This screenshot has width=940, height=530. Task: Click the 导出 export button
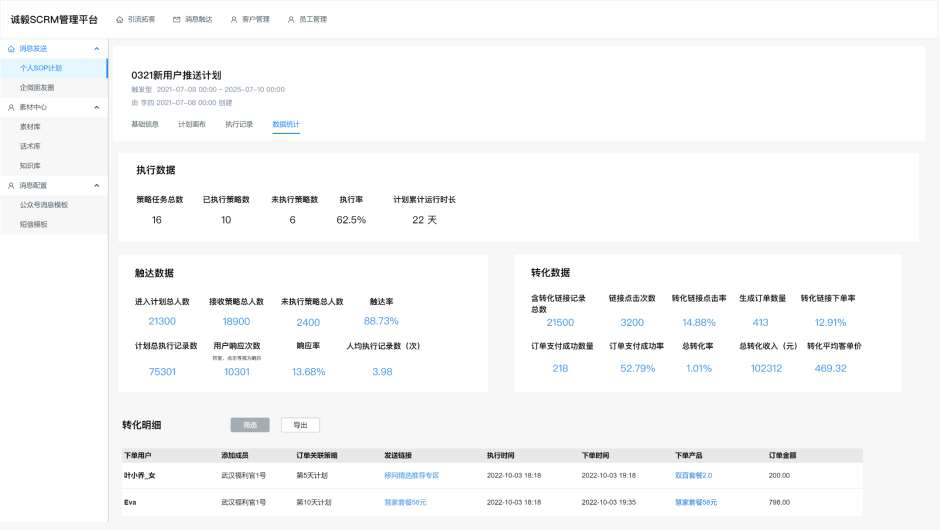pos(300,425)
